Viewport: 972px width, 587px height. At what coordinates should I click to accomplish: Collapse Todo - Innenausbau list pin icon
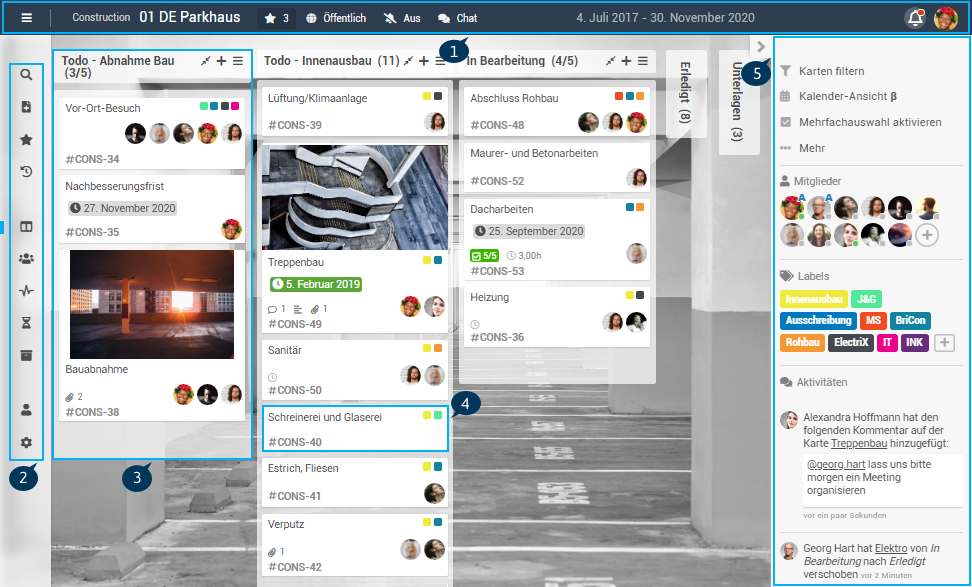point(408,61)
